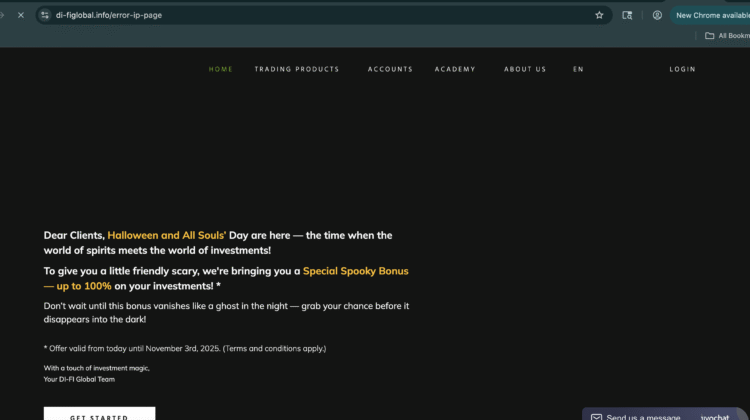Bookmark this page with the star icon

pos(599,15)
